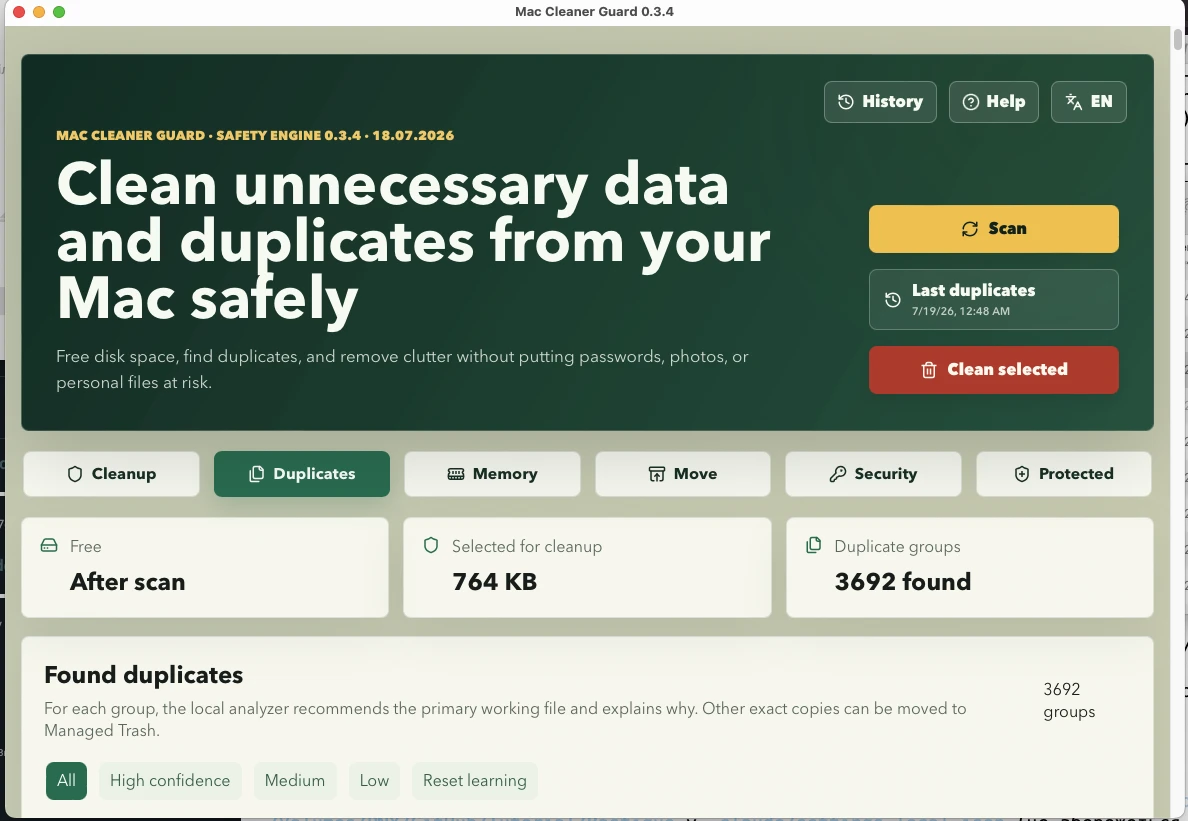Open the Memory tab
Image resolution: width=1188 pixels, height=821 pixels.
(492, 474)
